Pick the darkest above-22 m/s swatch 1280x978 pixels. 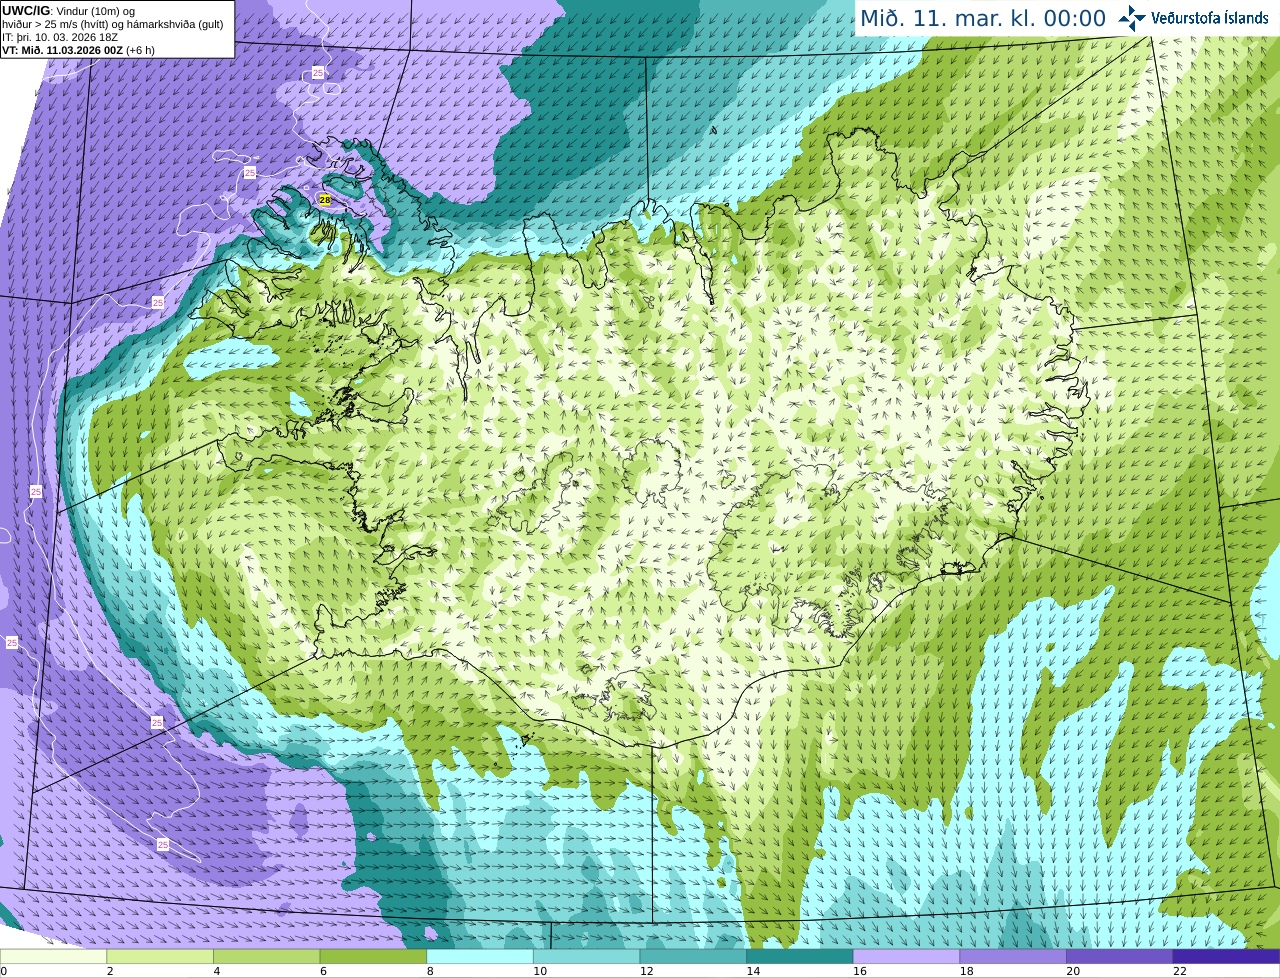tap(1227, 956)
